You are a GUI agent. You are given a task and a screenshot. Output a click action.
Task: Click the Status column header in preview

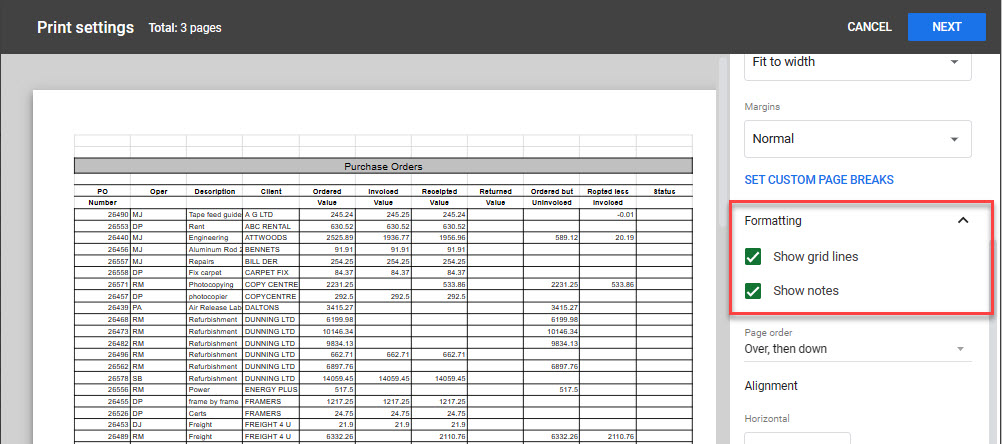click(x=664, y=191)
